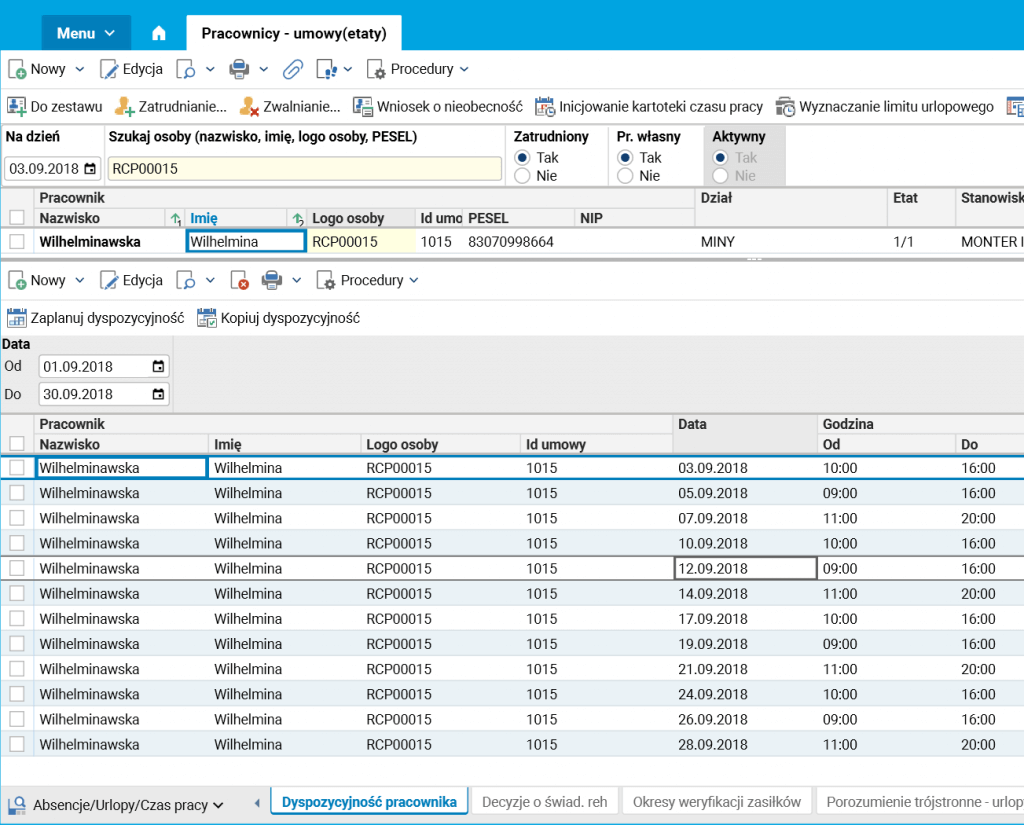Click the printer icon in top toolbar
Image resolution: width=1024 pixels, height=825 pixels.
pos(239,69)
